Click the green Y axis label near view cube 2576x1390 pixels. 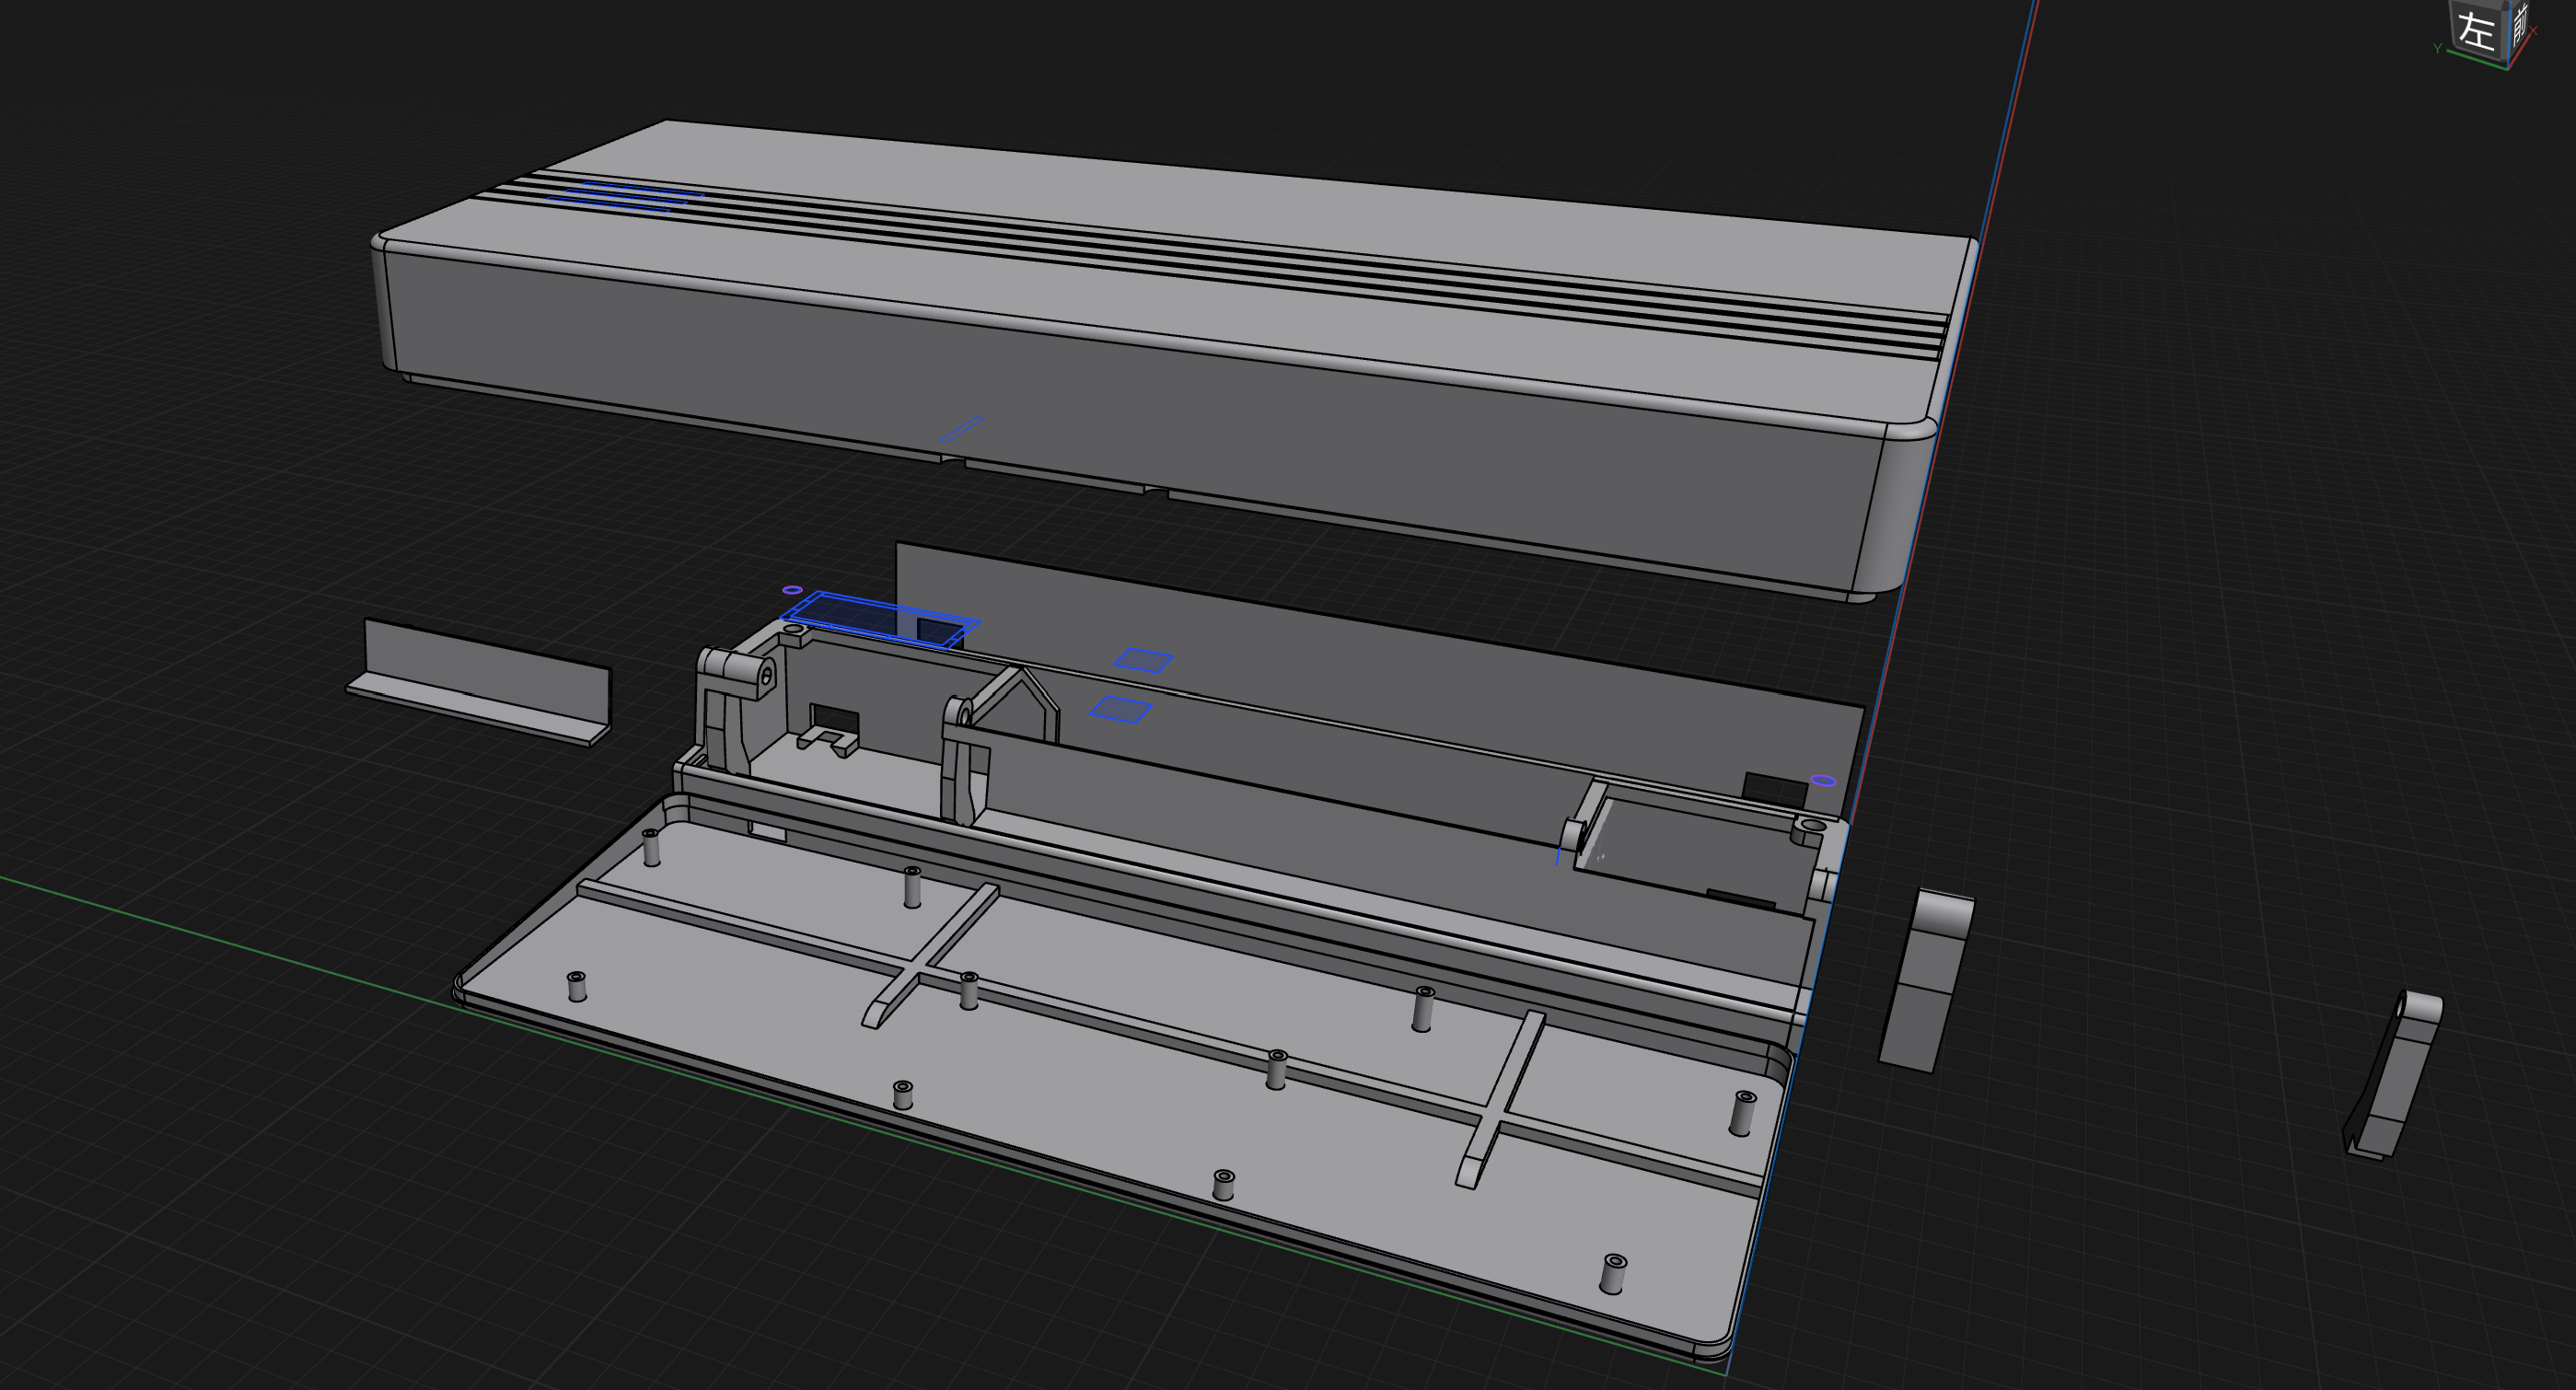pos(2437,48)
